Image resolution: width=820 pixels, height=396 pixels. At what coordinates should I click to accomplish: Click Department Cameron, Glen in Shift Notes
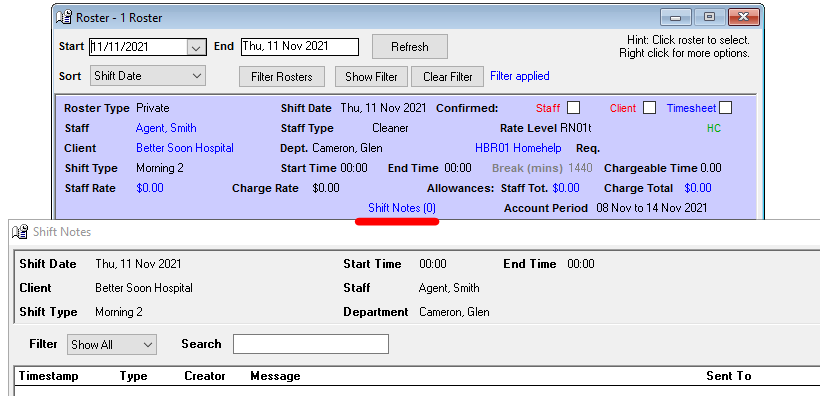point(454,312)
